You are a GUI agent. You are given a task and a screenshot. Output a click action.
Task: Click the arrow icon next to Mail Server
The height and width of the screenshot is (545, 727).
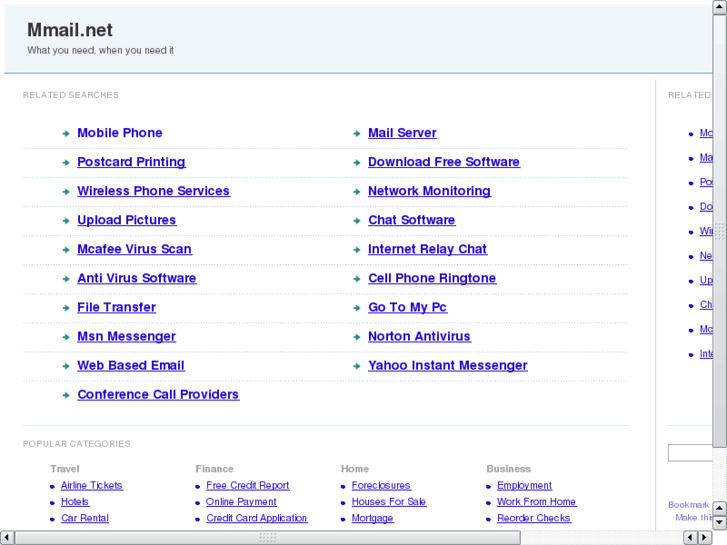click(x=357, y=133)
